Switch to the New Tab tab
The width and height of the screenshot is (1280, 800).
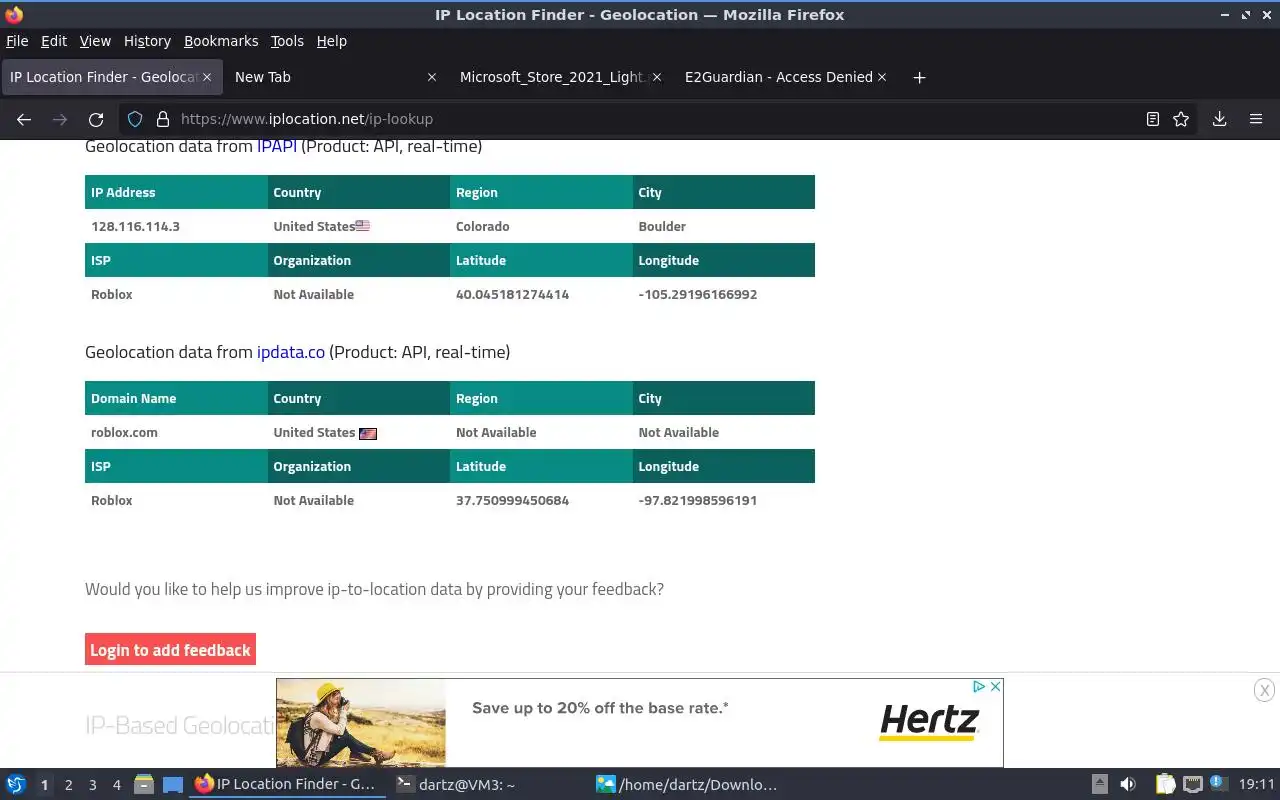pyautogui.click(x=337, y=77)
